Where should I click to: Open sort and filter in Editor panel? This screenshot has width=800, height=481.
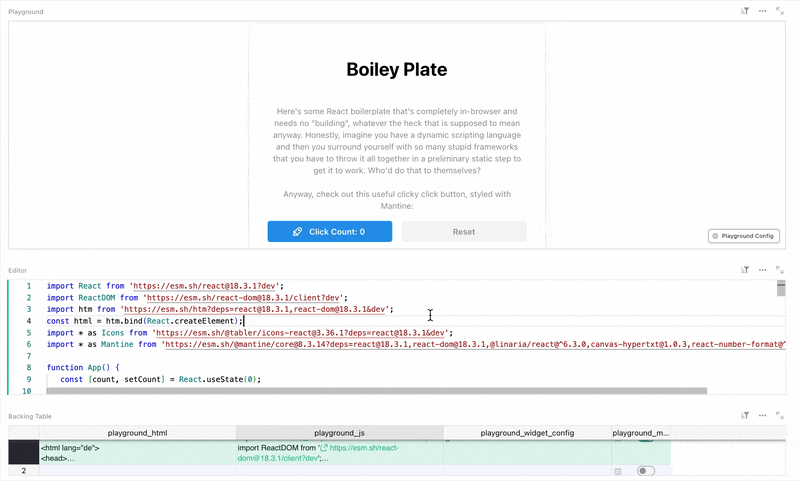click(x=745, y=270)
